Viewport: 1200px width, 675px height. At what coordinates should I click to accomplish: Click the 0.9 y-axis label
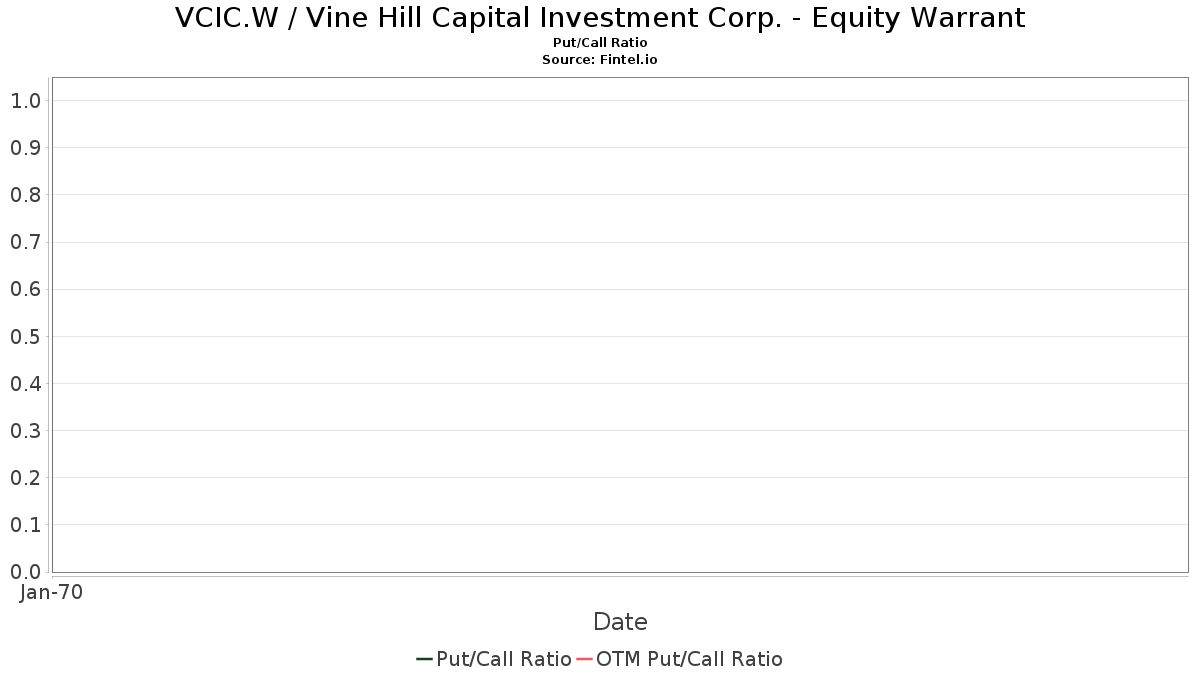[x=26, y=148]
